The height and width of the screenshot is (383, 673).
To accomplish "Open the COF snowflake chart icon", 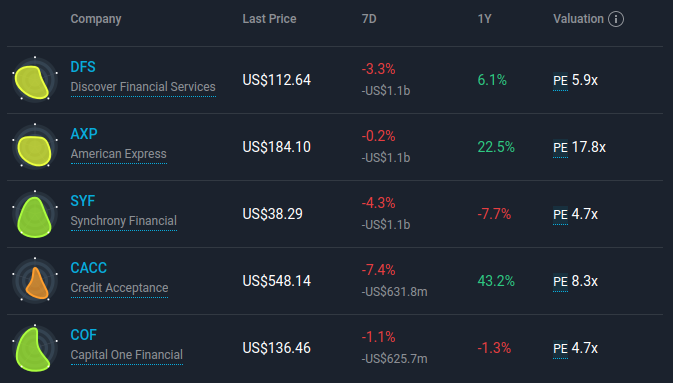I will click(x=35, y=348).
